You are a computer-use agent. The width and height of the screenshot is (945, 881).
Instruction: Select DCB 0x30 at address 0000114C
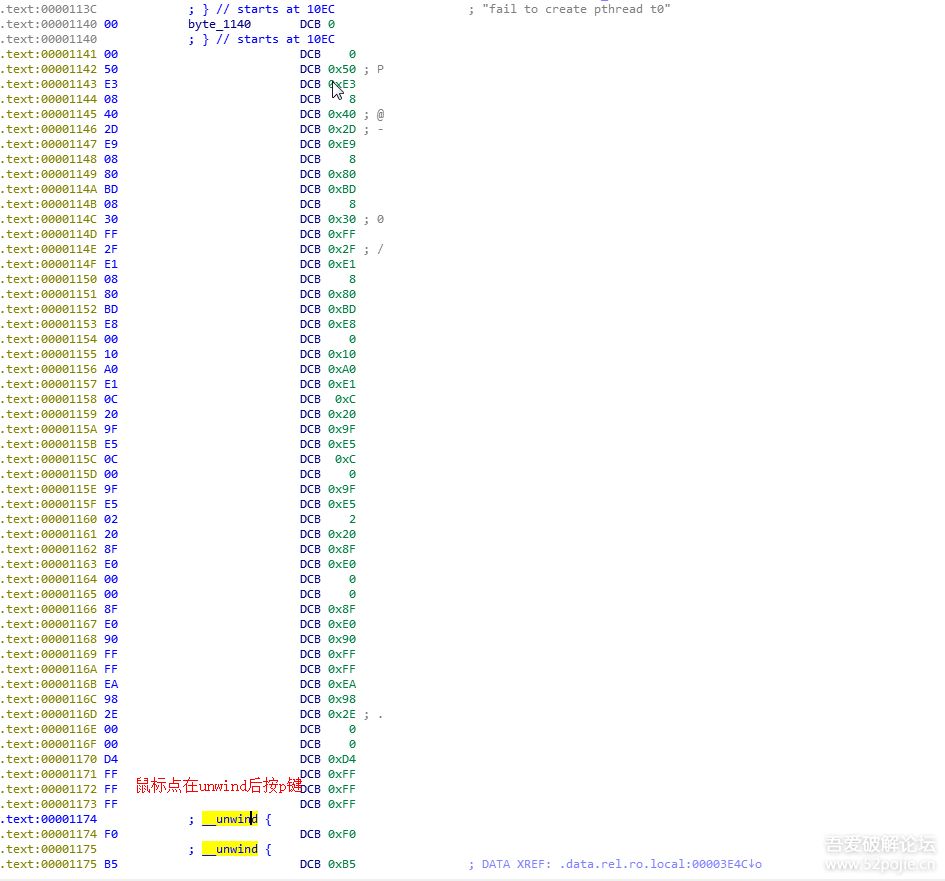coord(342,219)
